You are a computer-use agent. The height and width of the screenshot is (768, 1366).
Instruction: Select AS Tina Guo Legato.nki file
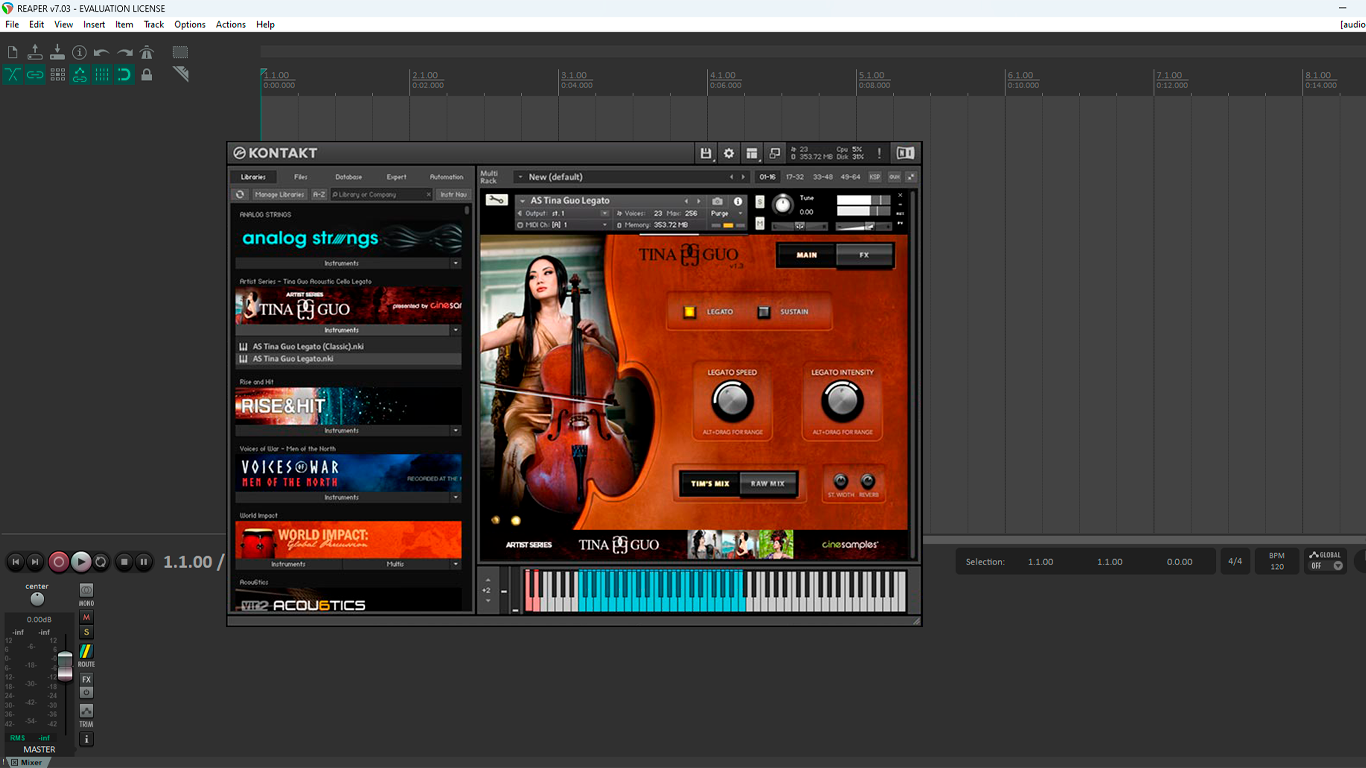click(348, 358)
